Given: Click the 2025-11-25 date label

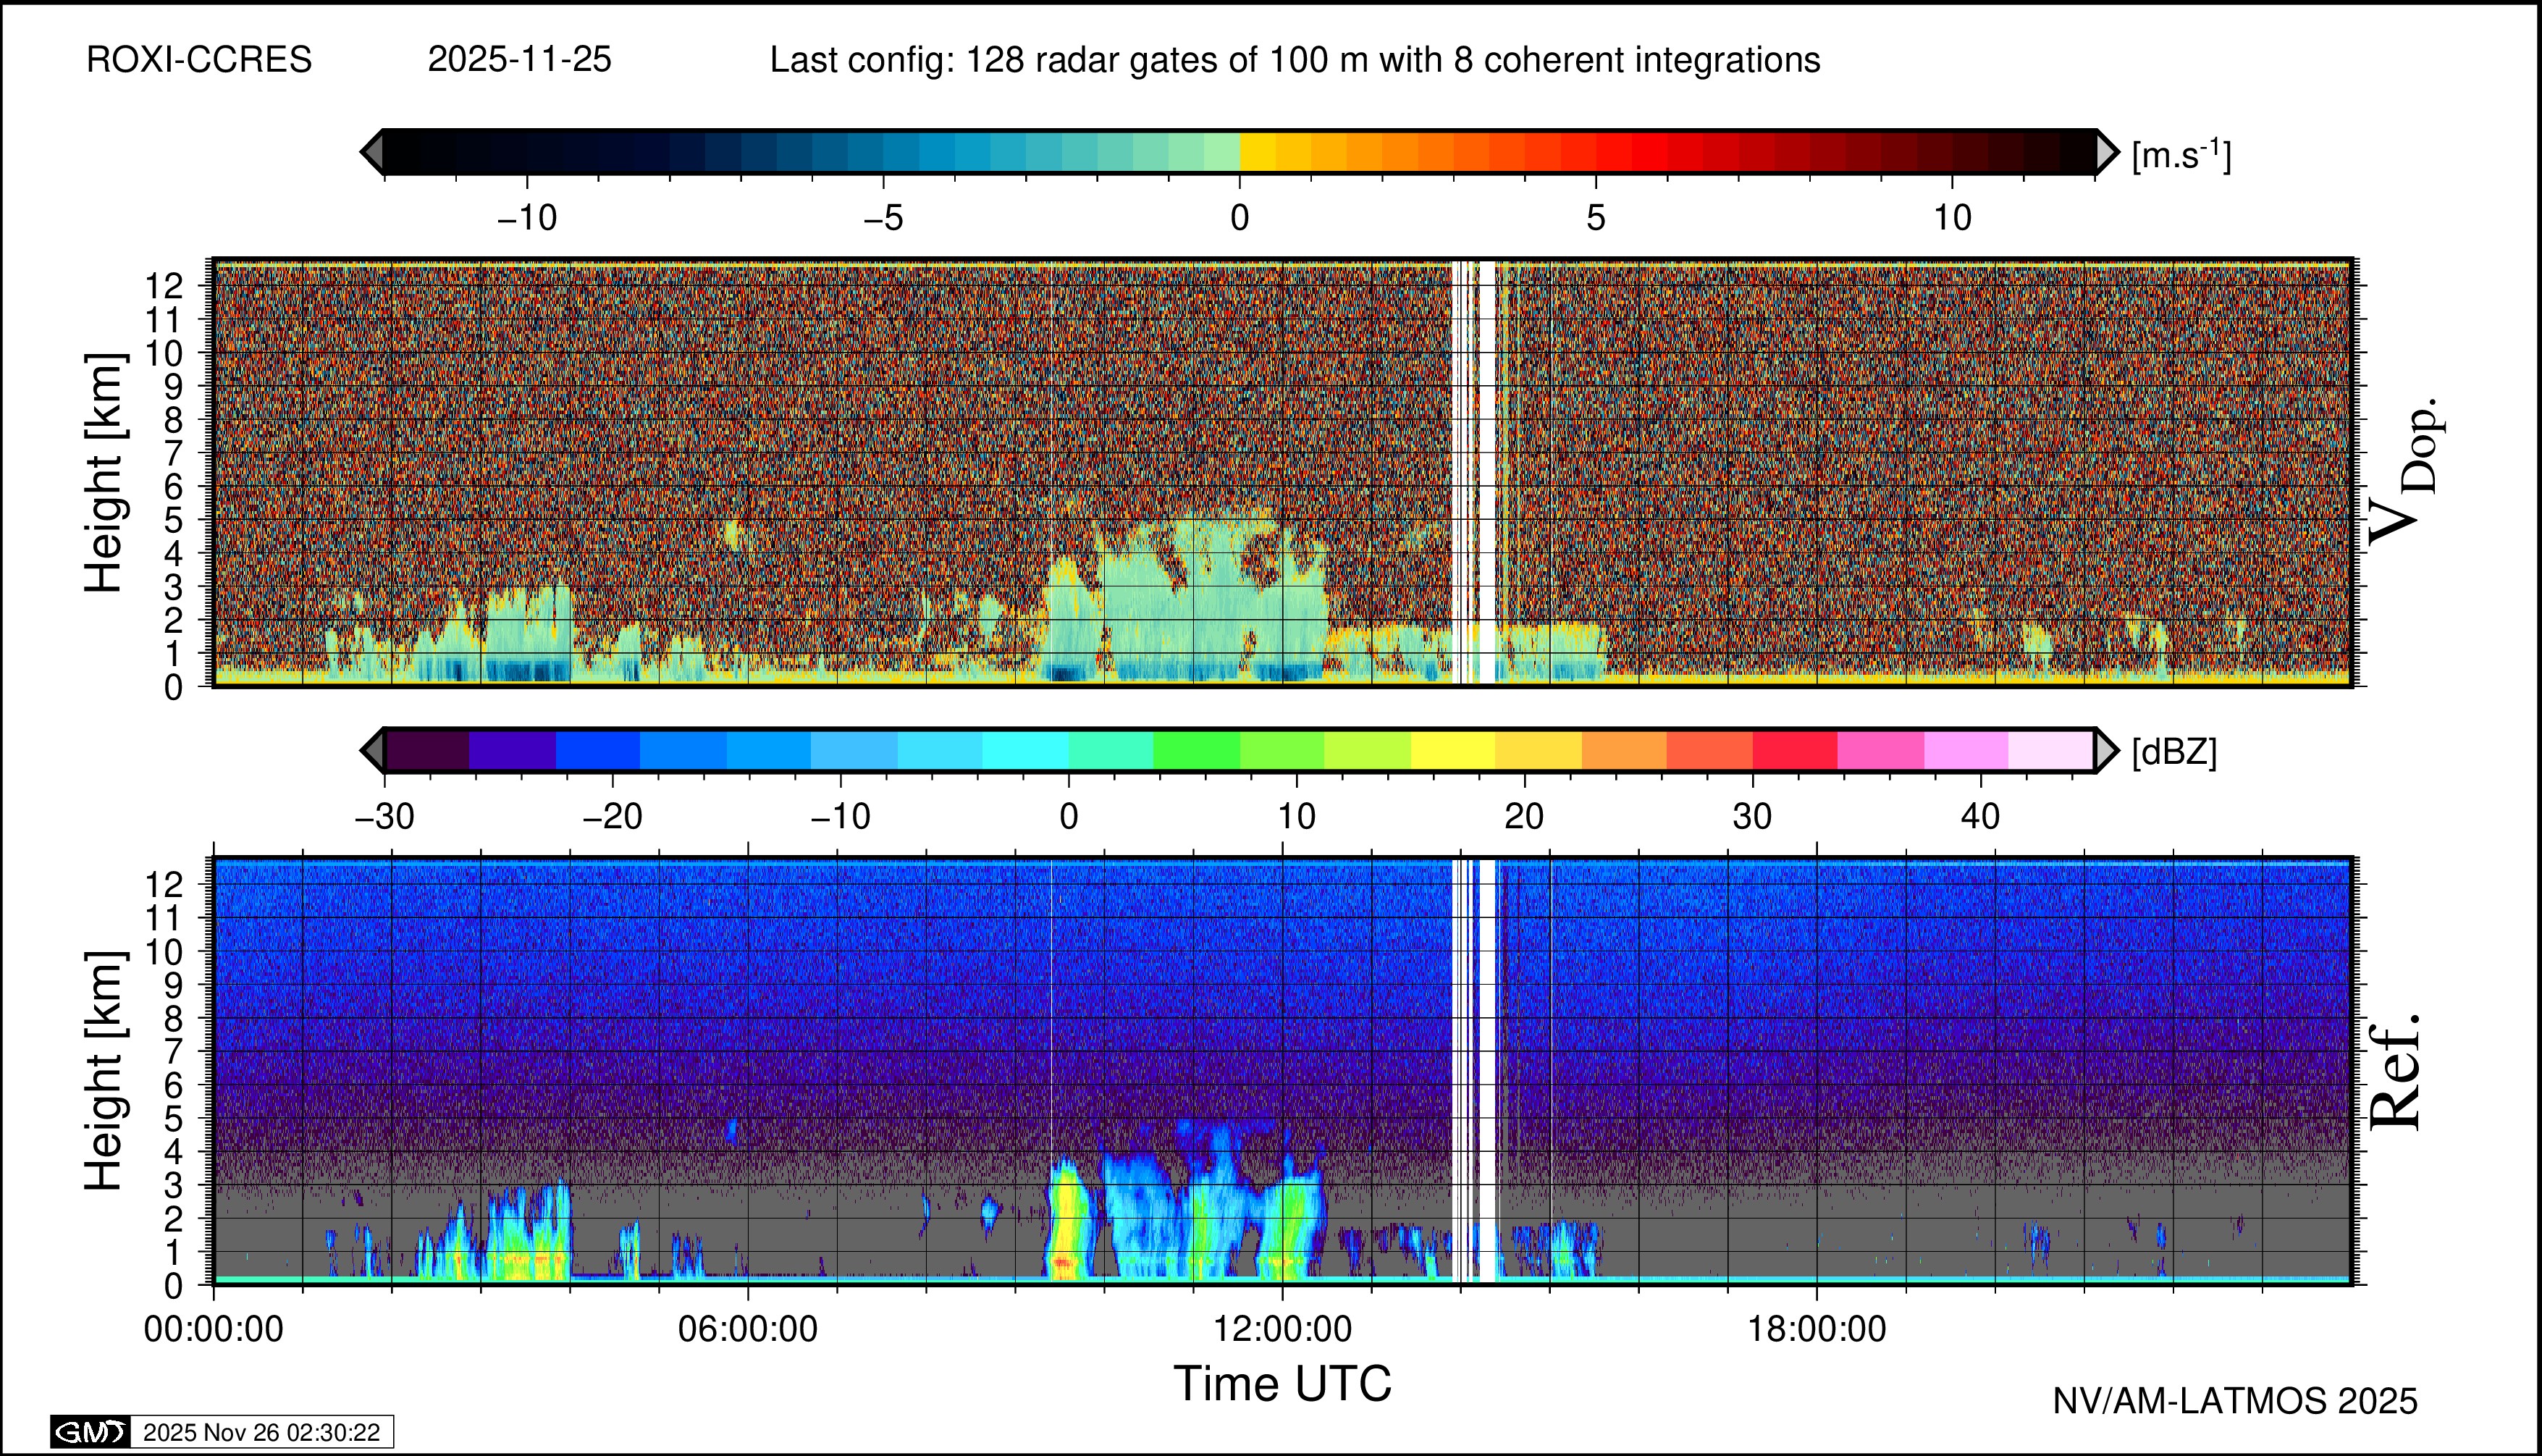Looking at the screenshot, I should tap(519, 60).
